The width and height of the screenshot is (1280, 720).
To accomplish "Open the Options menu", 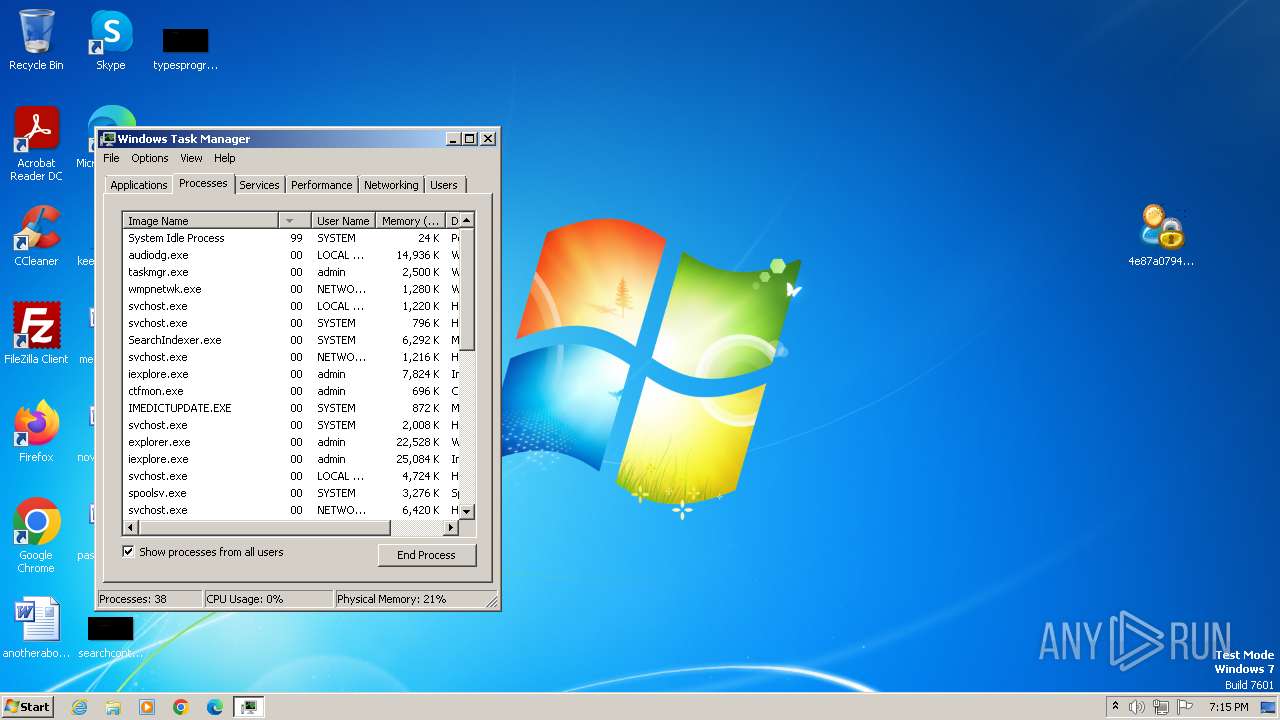I will point(150,158).
